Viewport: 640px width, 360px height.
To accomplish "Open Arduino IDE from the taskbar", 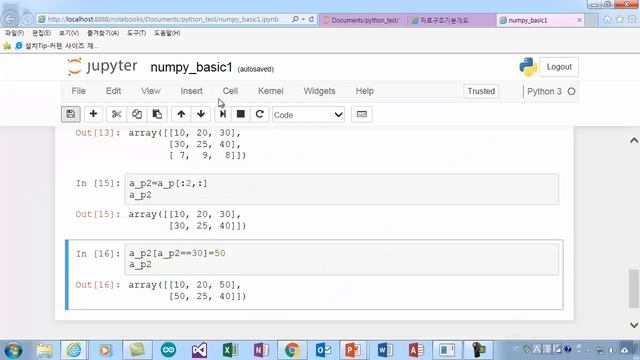I will point(168,350).
